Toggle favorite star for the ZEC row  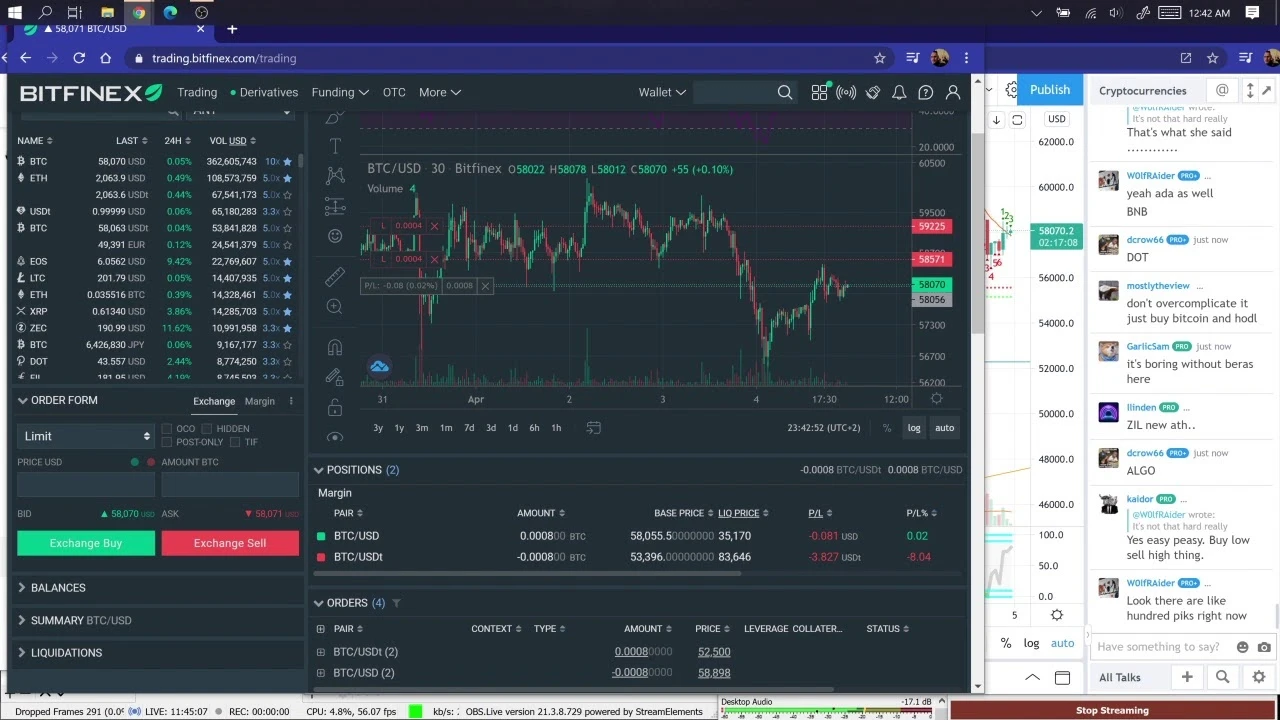point(288,328)
